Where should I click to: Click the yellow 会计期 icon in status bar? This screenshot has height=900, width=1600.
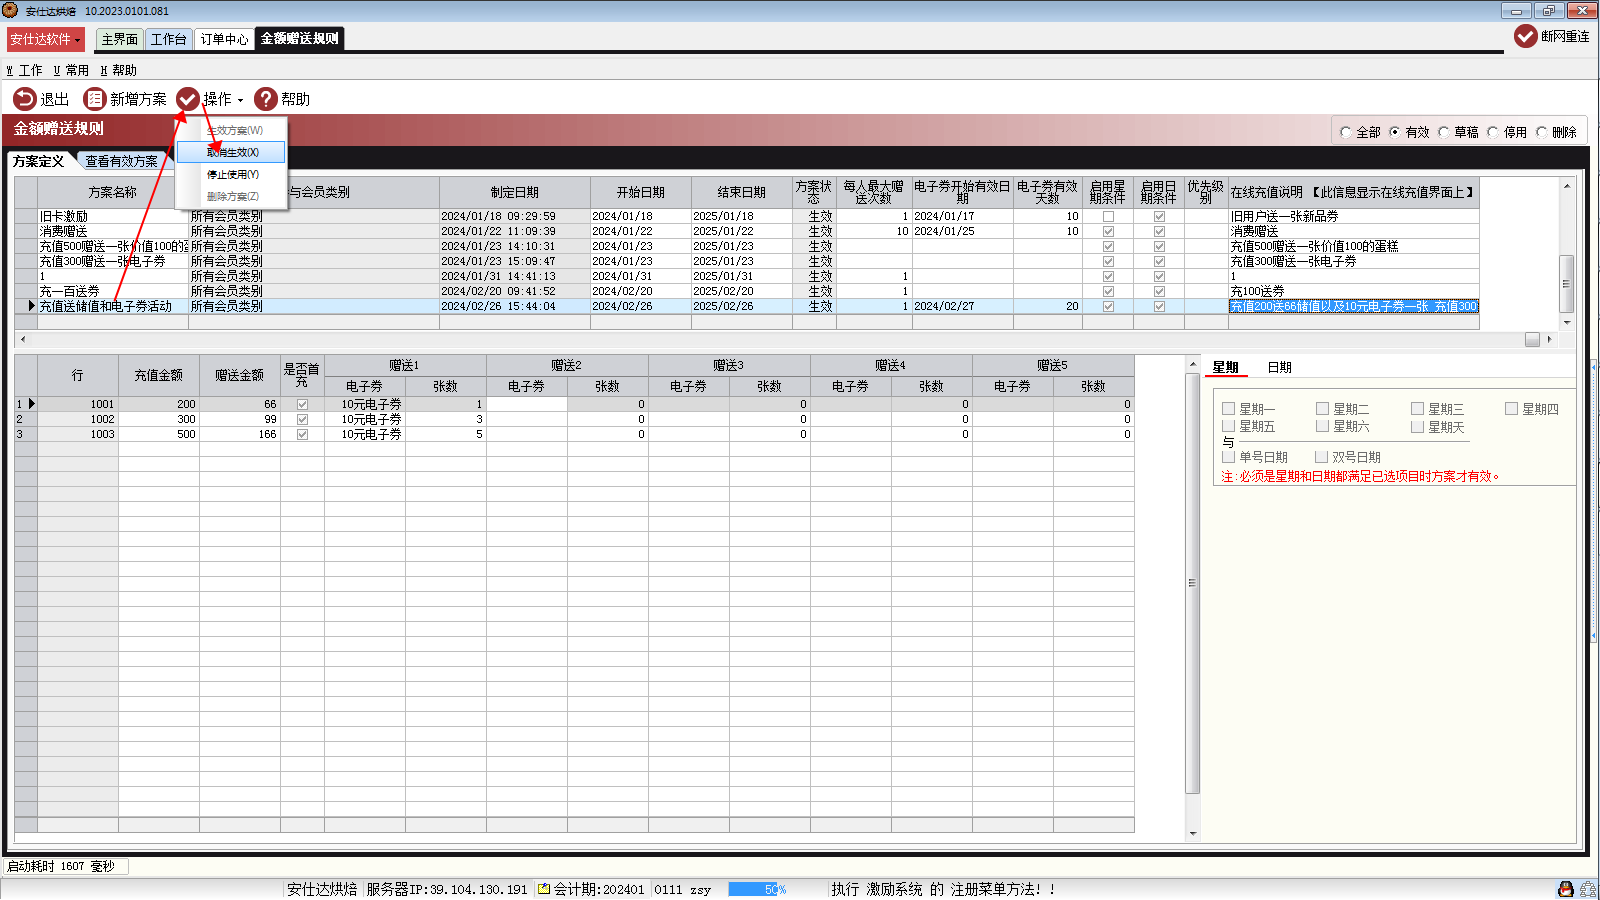544,889
